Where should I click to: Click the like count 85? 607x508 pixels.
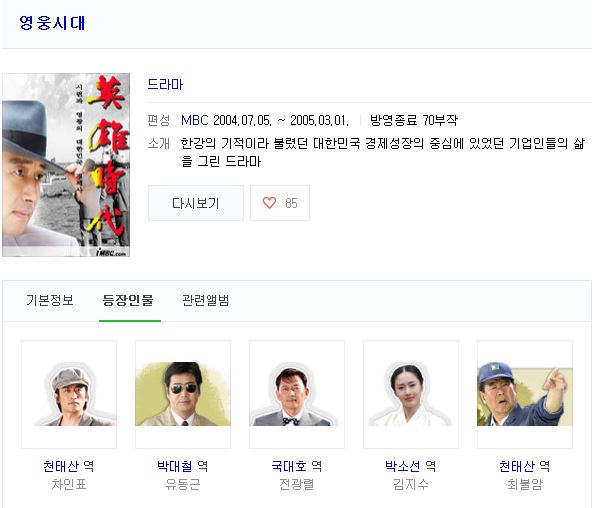(291, 203)
